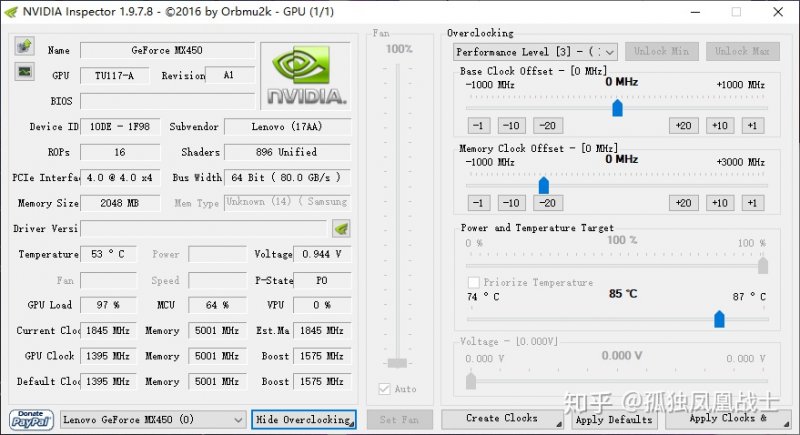Image resolution: width=800 pixels, height=435 pixels.
Task: Click the empty Driver Version field
Action: [204, 228]
